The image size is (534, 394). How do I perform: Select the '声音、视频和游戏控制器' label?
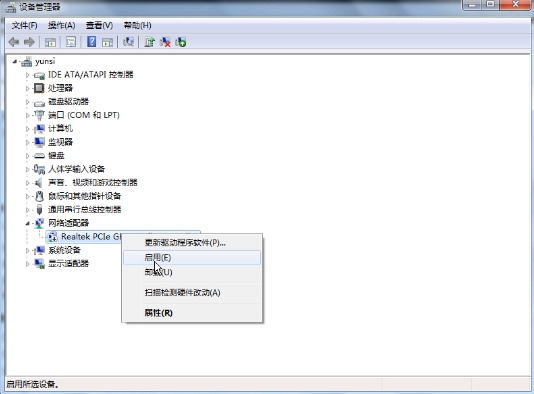click(x=93, y=183)
